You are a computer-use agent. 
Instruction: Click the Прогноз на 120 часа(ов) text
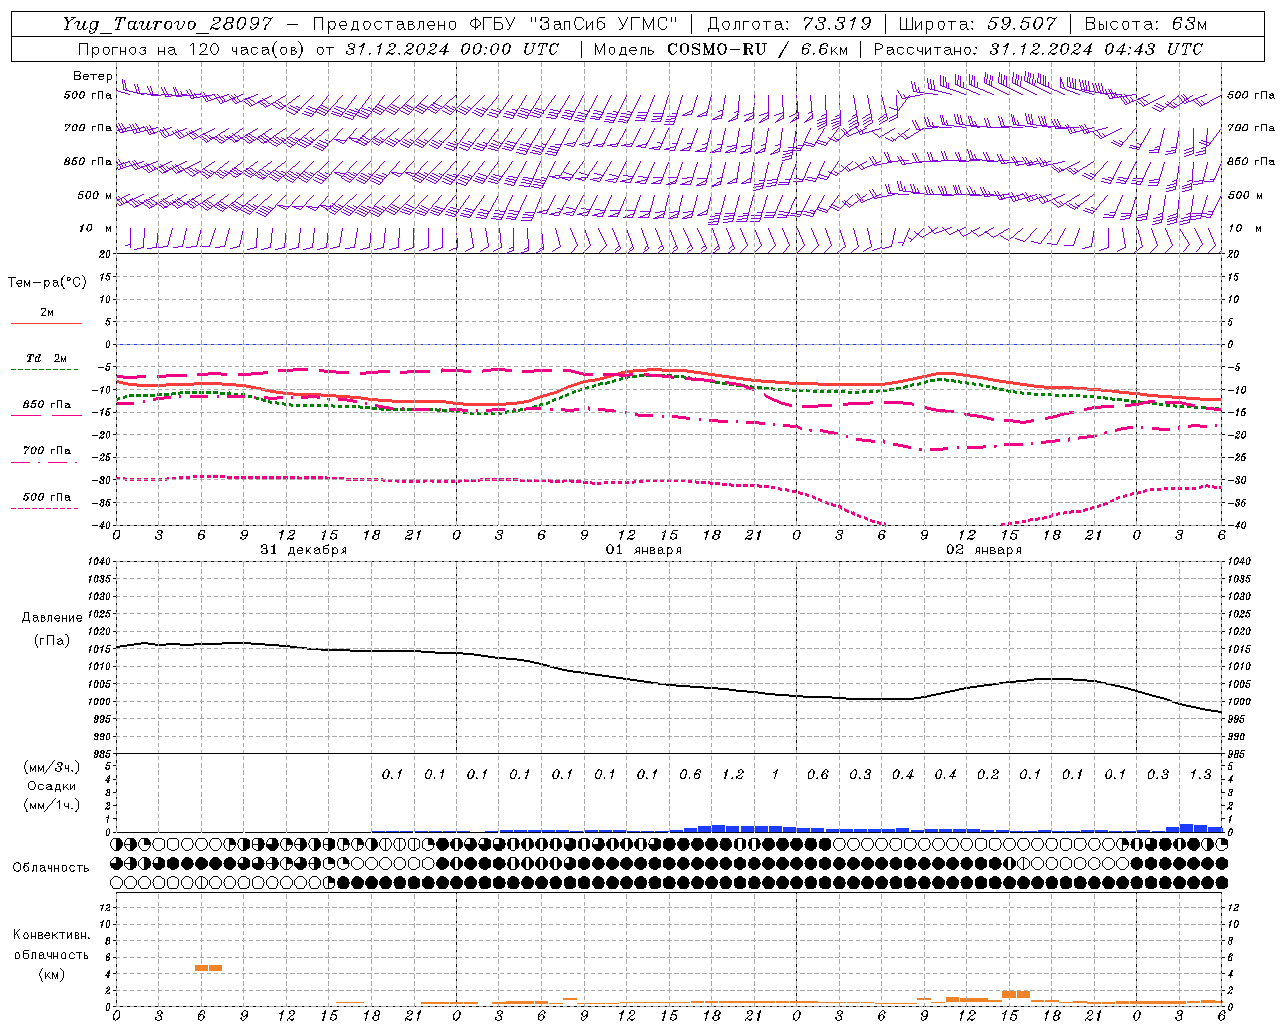(192, 49)
